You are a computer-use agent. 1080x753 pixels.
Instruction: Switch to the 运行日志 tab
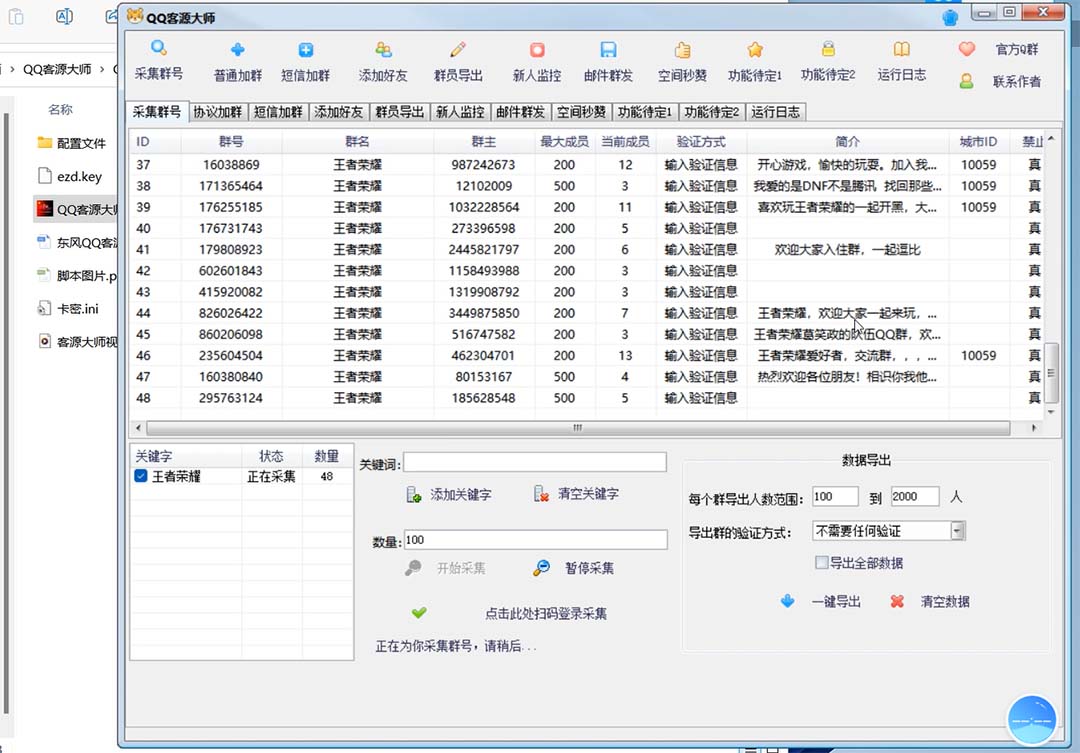point(776,111)
